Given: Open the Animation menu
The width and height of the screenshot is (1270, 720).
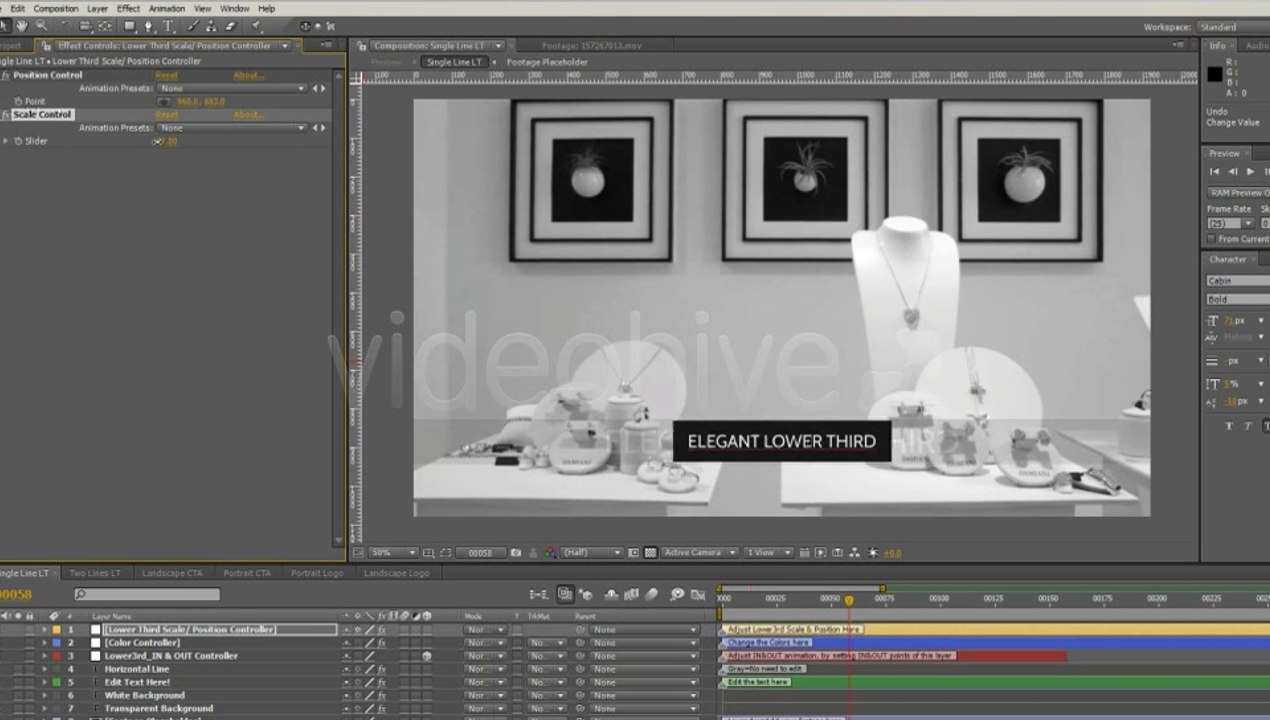Looking at the screenshot, I should coord(167,8).
